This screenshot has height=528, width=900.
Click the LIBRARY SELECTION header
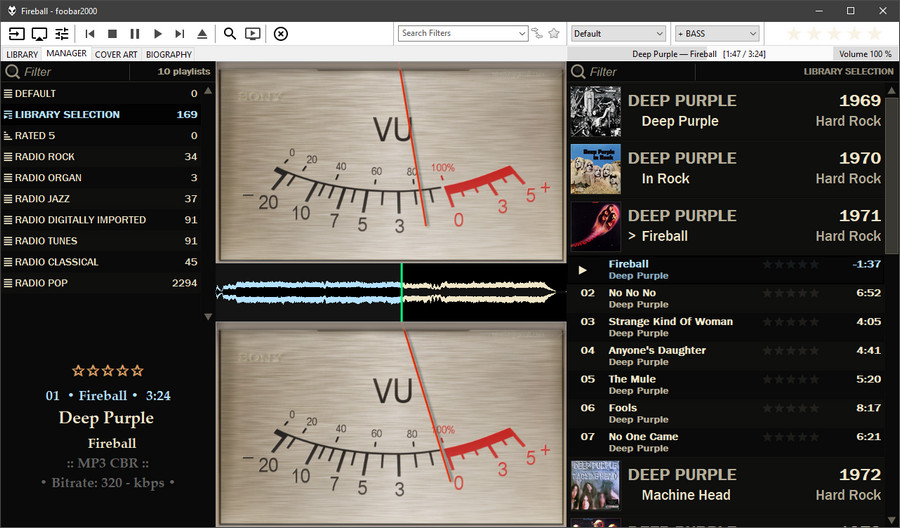pyautogui.click(x=848, y=71)
